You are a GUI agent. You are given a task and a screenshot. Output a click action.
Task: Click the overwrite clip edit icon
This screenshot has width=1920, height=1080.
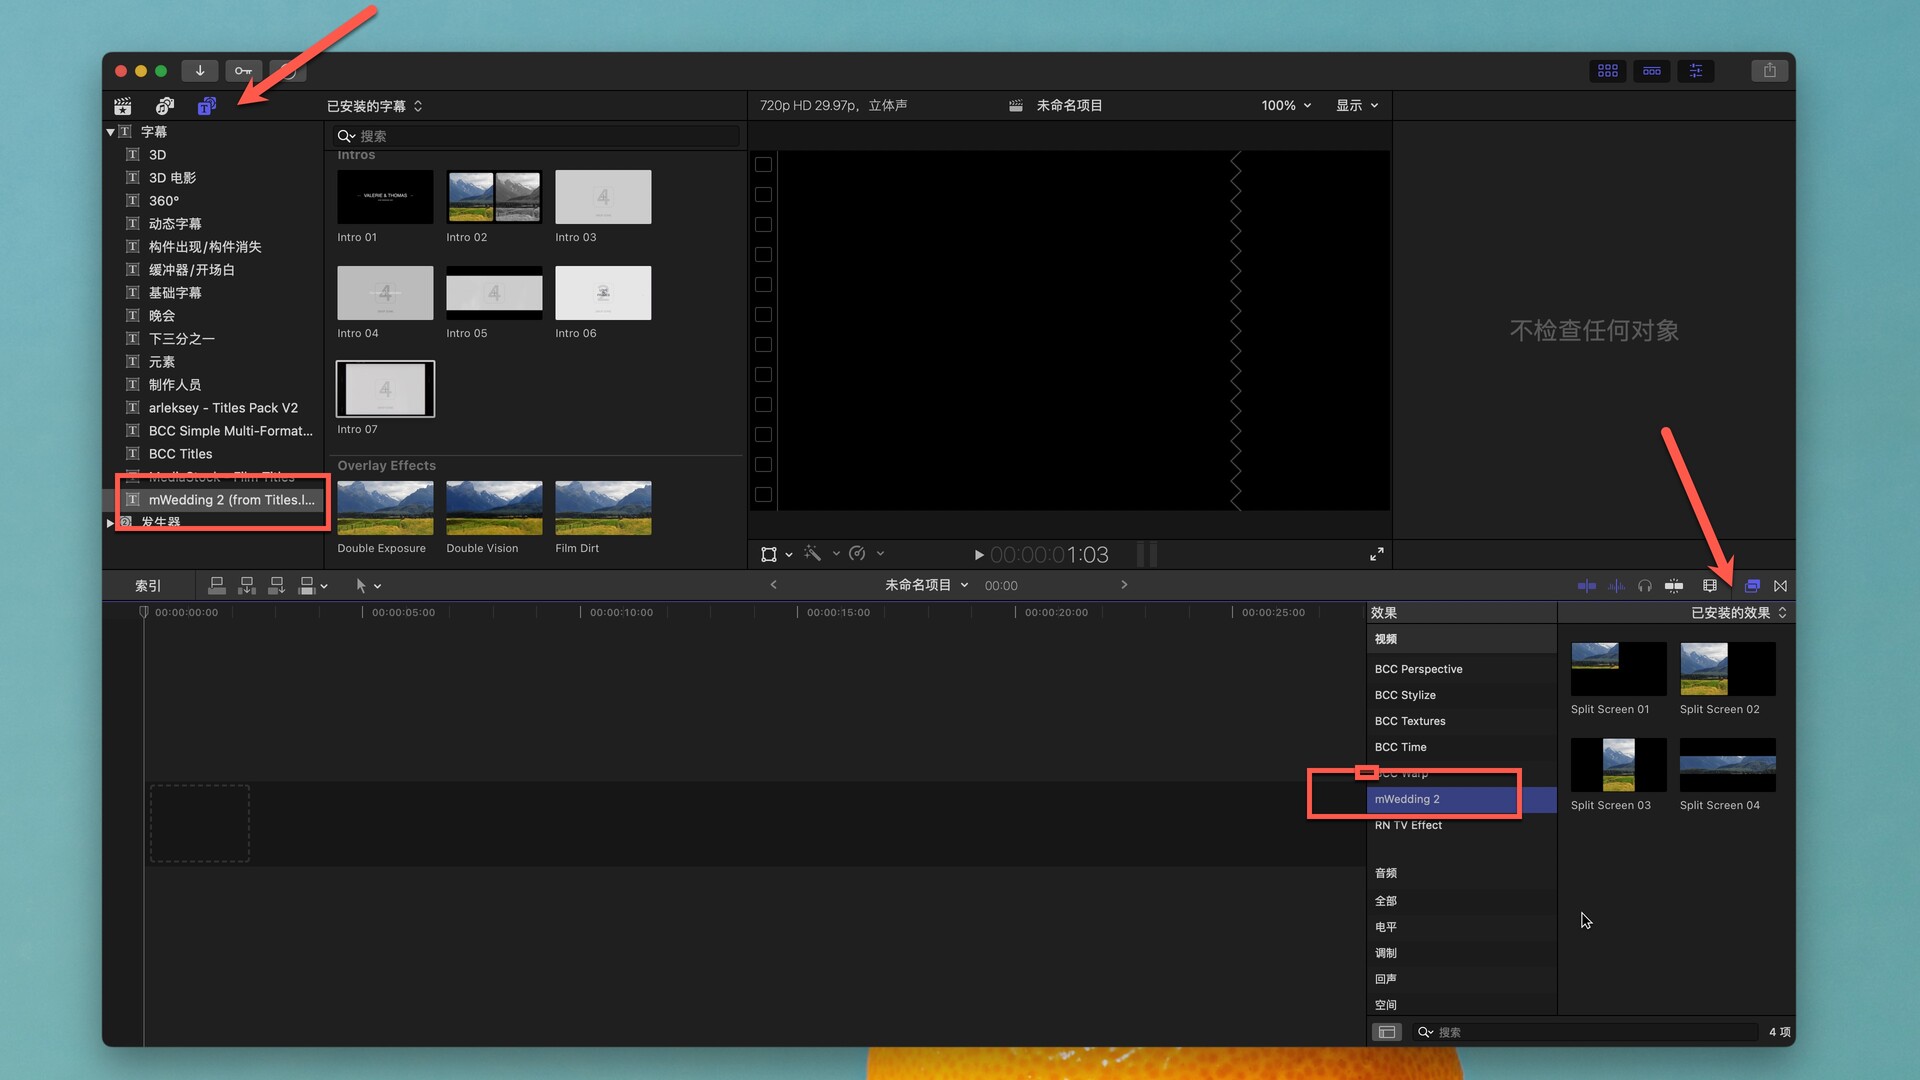click(307, 585)
